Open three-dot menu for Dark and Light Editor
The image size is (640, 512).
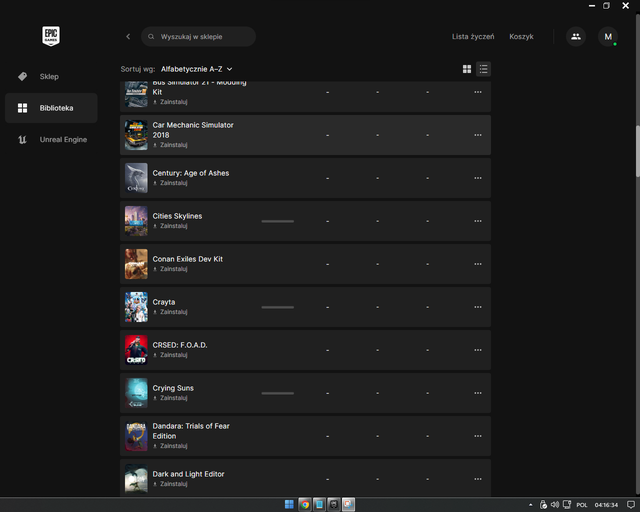(x=478, y=479)
